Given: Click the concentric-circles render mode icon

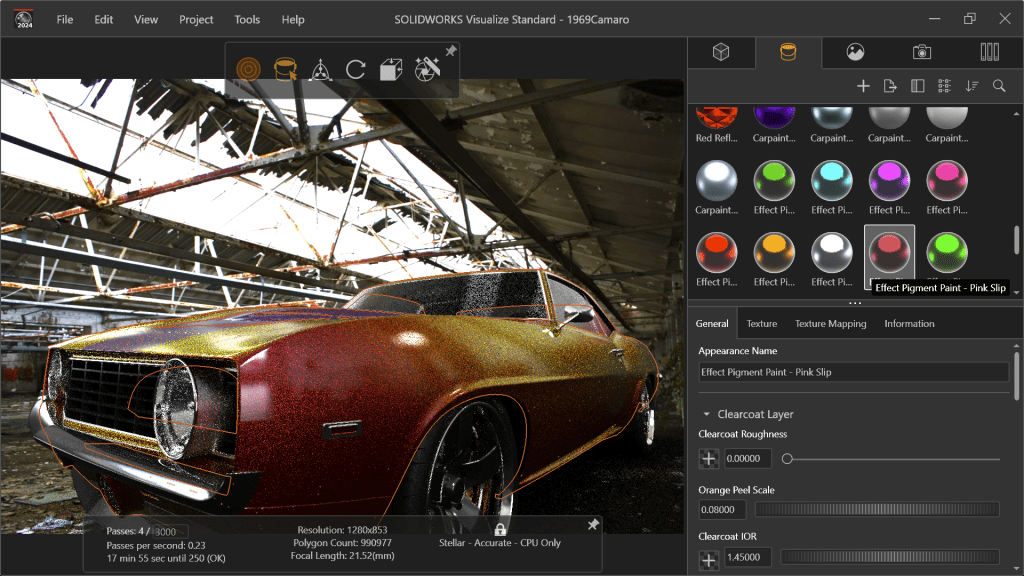Looking at the screenshot, I should pyautogui.click(x=248, y=69).
